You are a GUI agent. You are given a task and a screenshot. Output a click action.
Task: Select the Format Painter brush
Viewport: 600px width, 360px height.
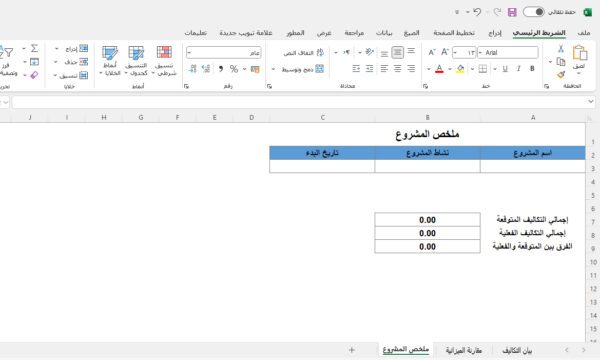tap(561, 75)
